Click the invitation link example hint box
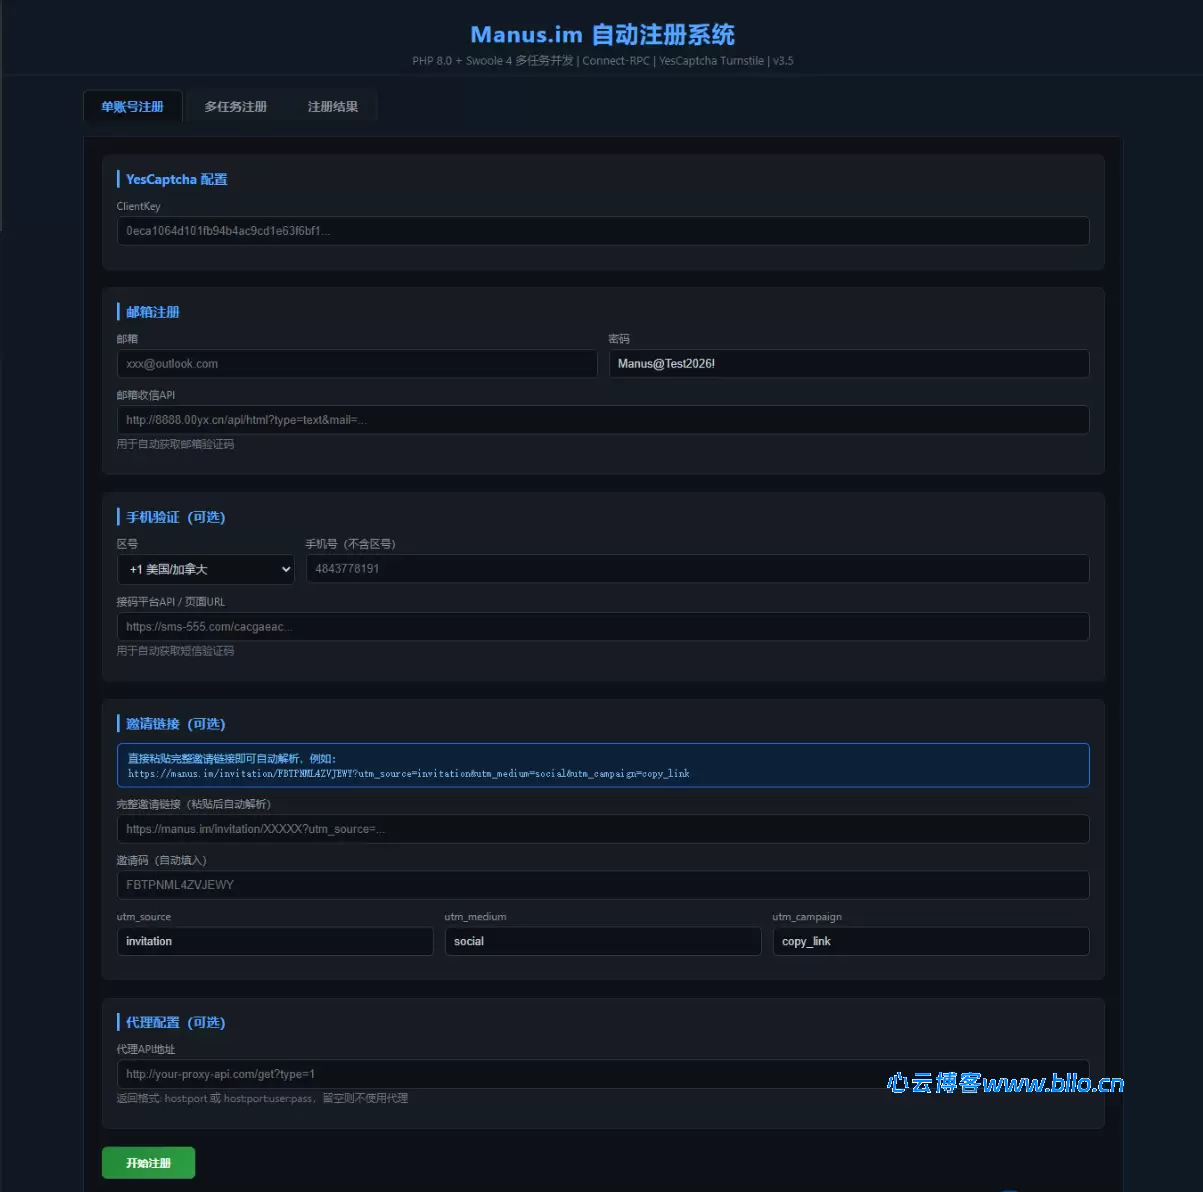 (602, 764)
